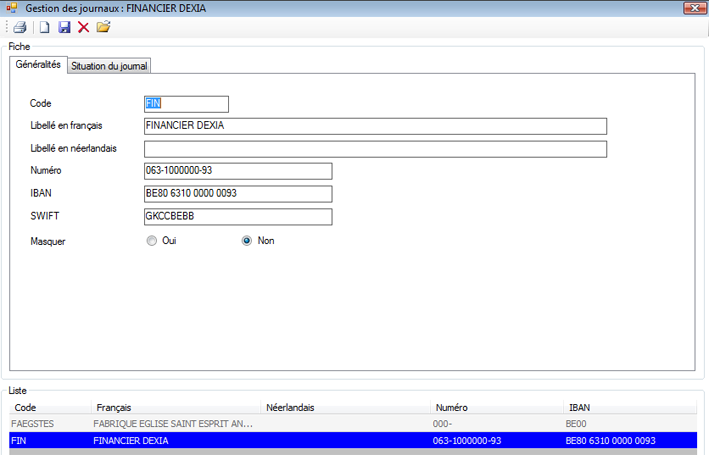Click 063-1000000-93 cell in list
The height and width of the screenshot is (455, 709).
467,441
